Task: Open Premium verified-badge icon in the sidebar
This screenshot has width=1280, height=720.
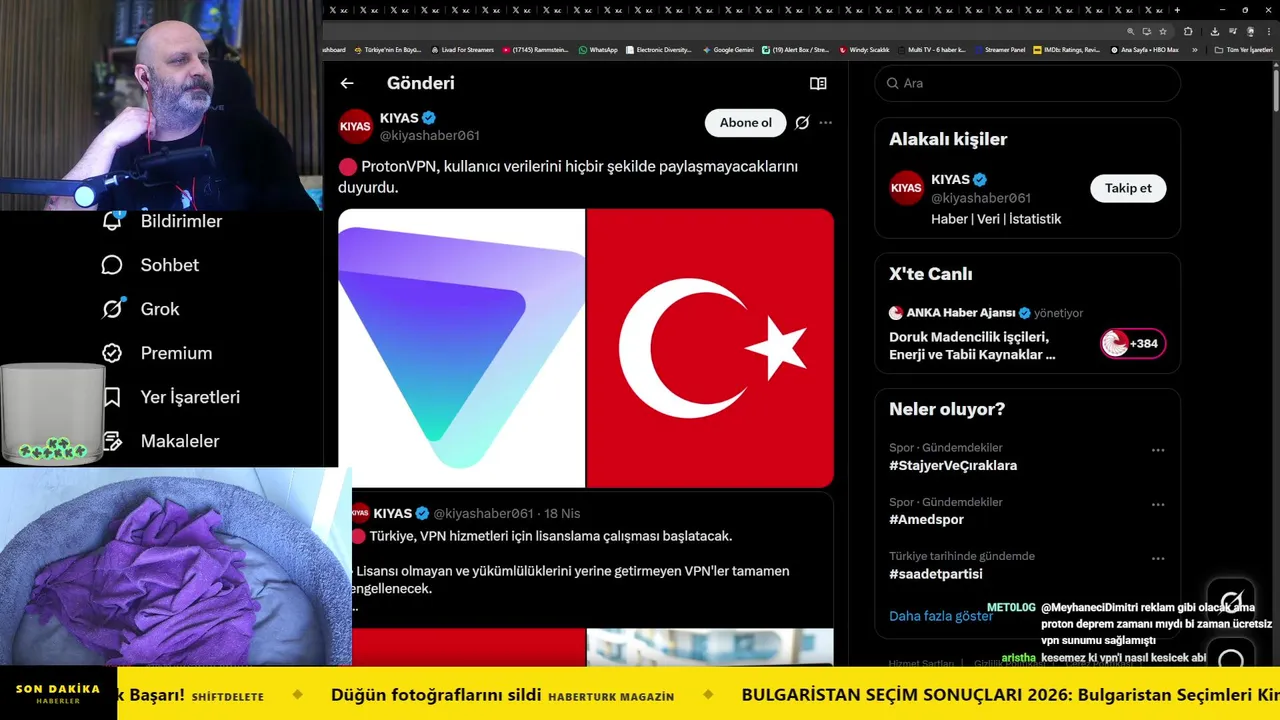Action: click(112, 353)
